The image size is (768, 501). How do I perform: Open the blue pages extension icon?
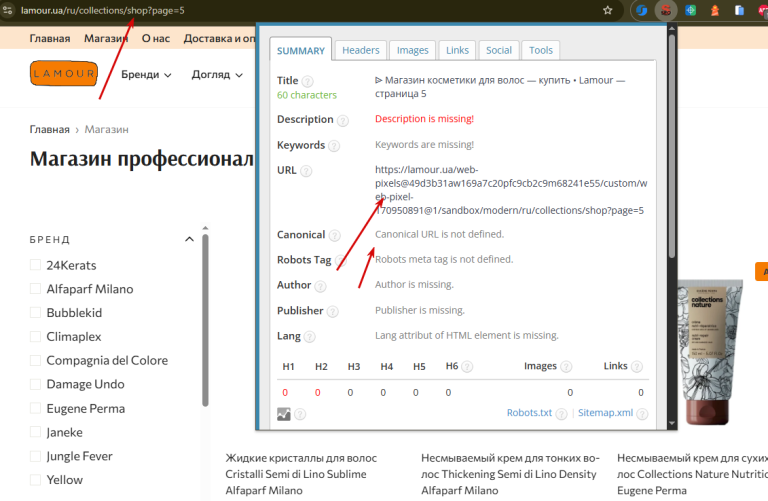point(739,10)
